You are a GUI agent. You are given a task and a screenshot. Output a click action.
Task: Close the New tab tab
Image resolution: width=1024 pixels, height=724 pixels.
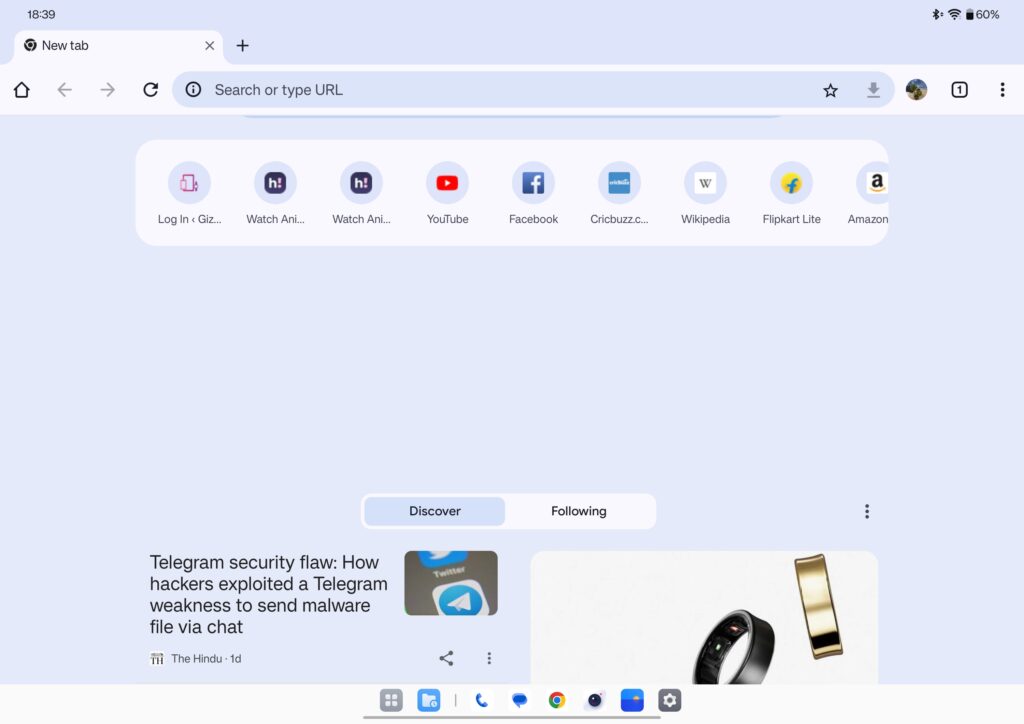210,46
